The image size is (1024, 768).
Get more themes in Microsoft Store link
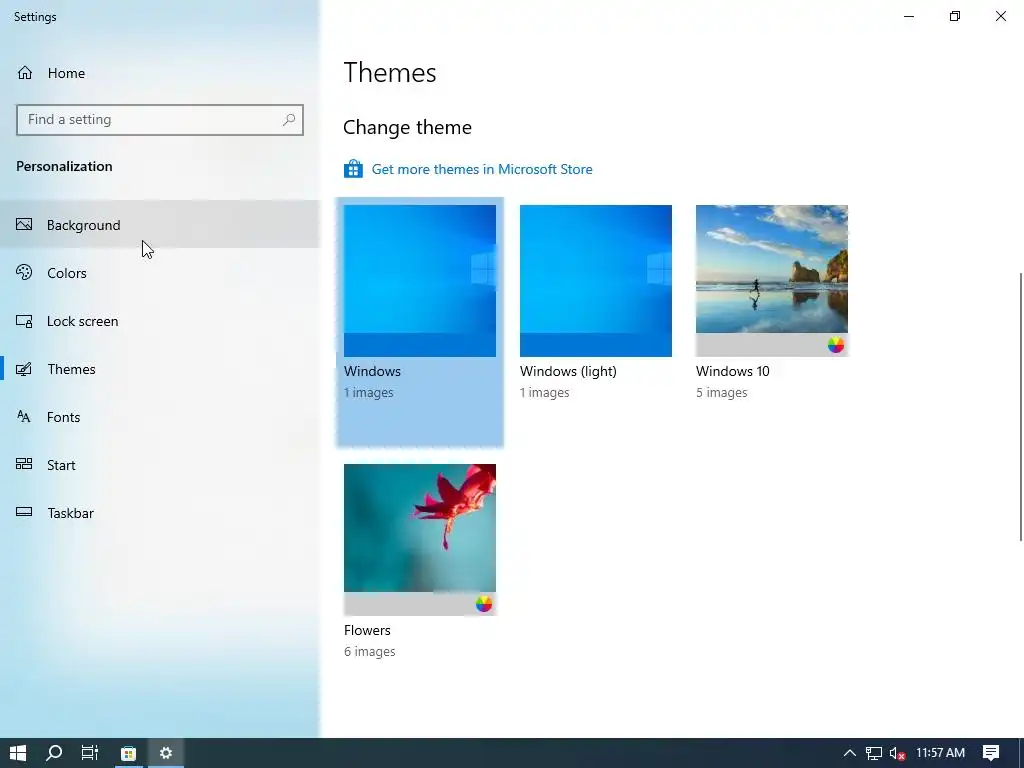click(482, 169)
